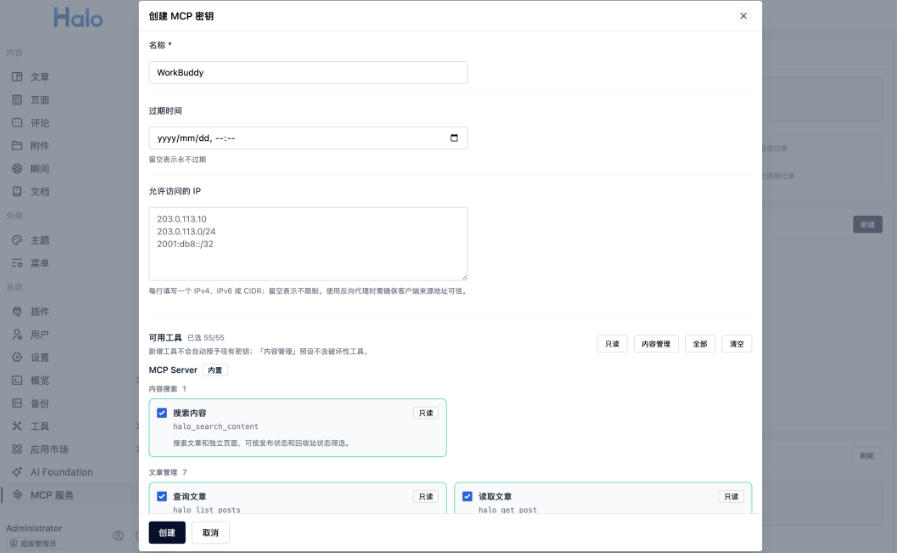Click the 新建 button behind the dialog
Image resolution: width=897 pixels, height=553 pixels.
[x=867, y=224]
